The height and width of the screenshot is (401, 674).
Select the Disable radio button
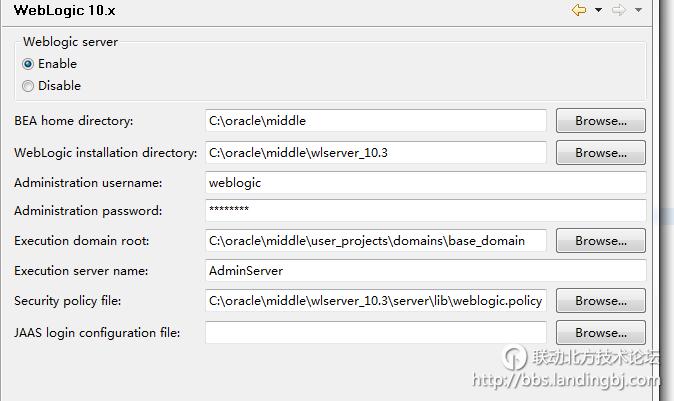click(28, 86)
